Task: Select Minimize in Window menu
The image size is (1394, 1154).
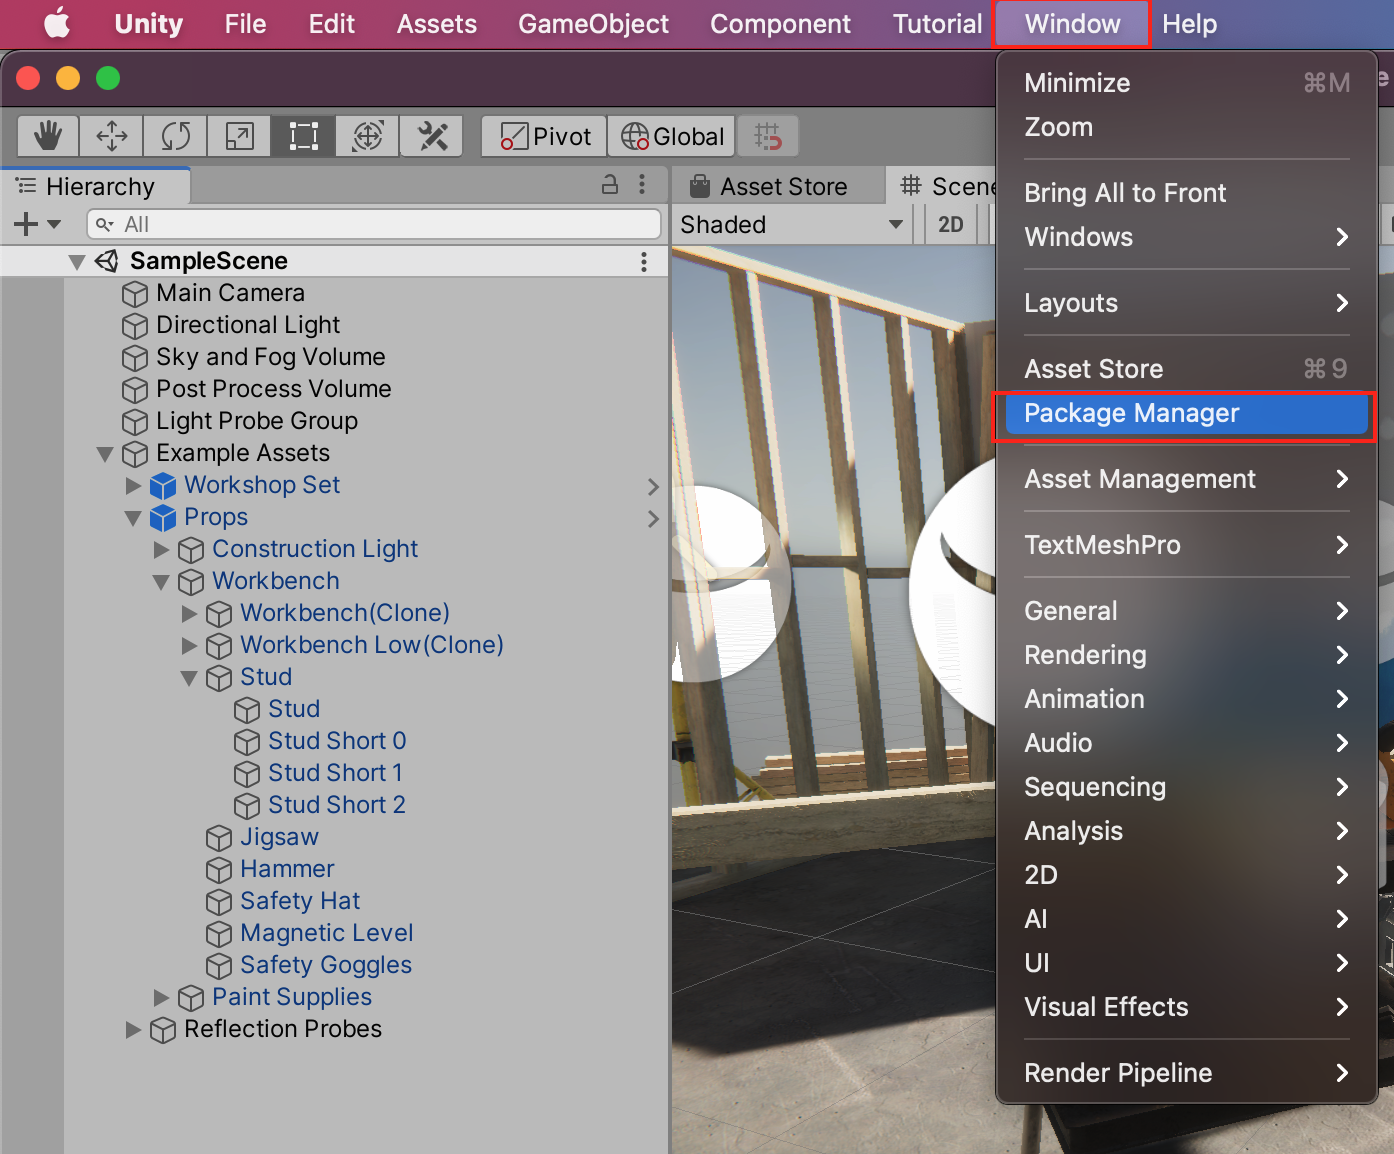Action: (x=1186, y=83)
